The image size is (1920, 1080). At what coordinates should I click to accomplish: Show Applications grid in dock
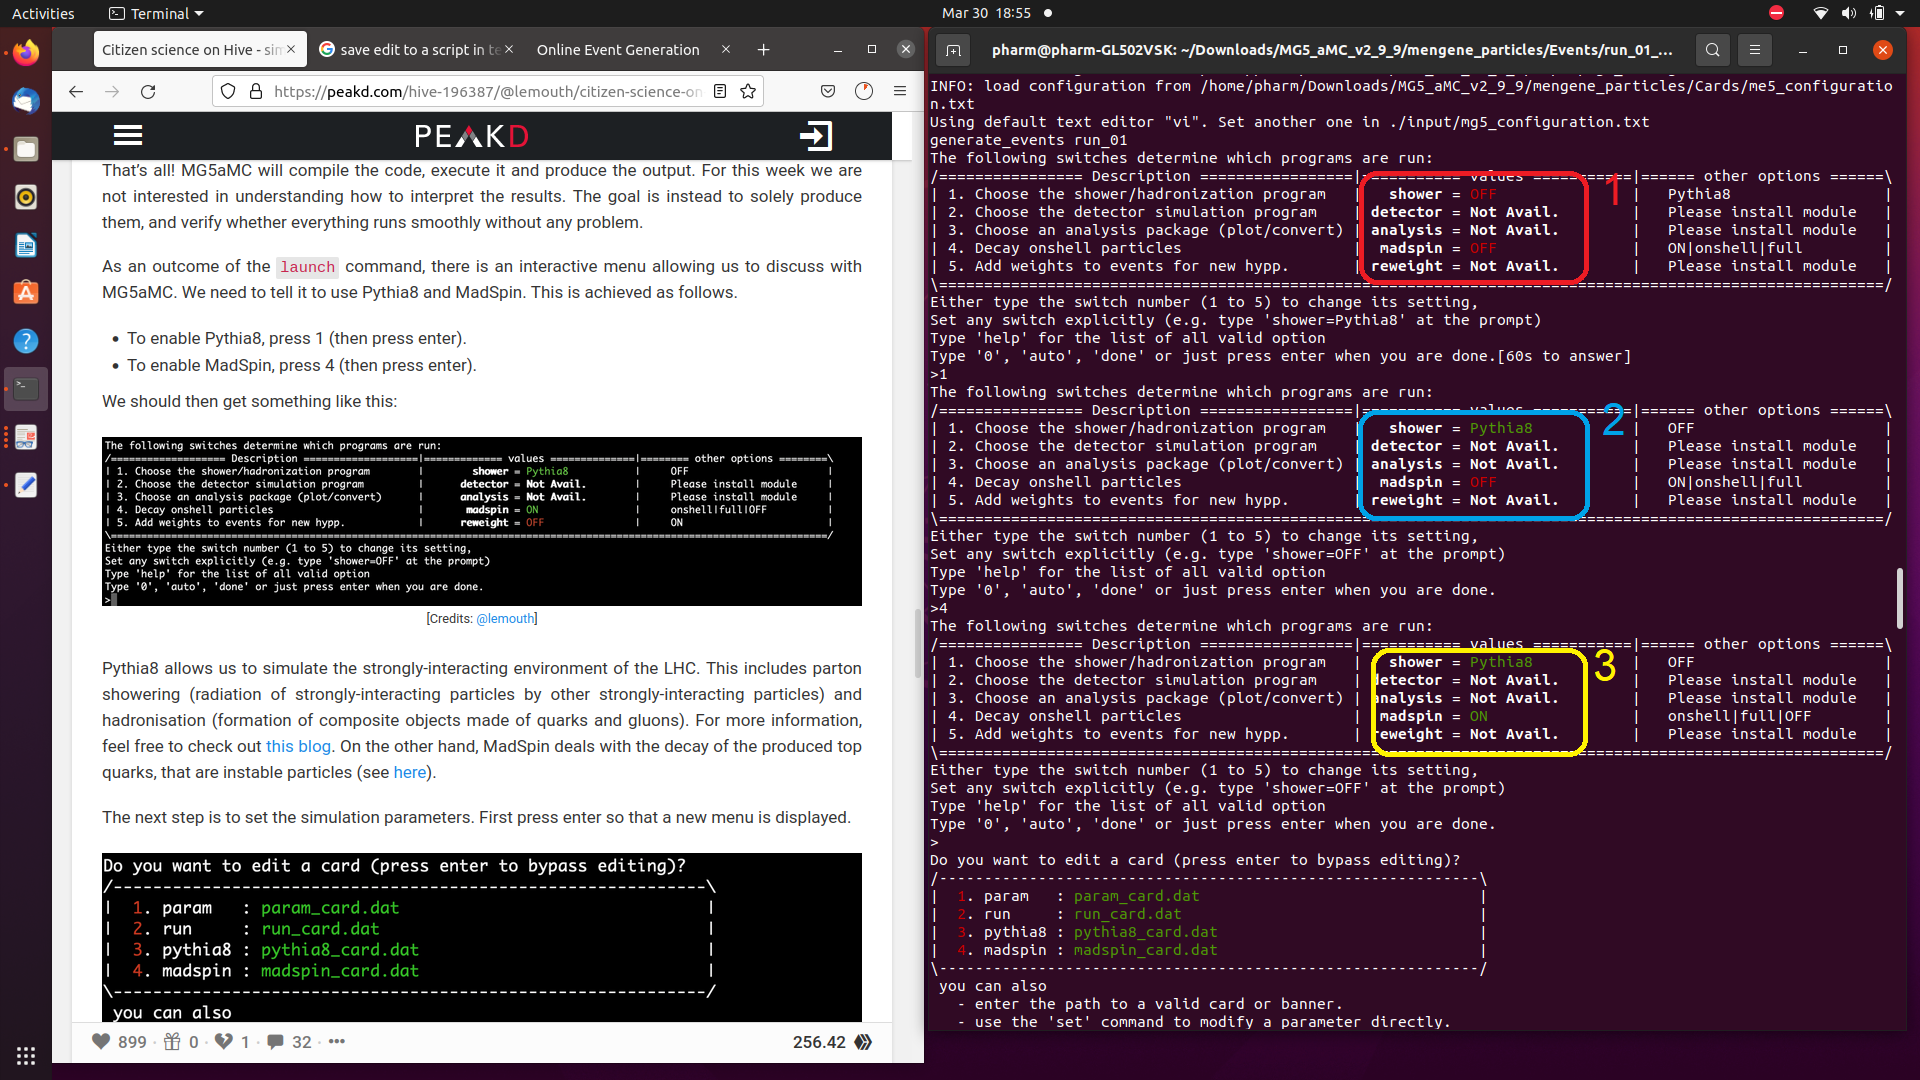pyautogui.click(x=26, y=1055)
